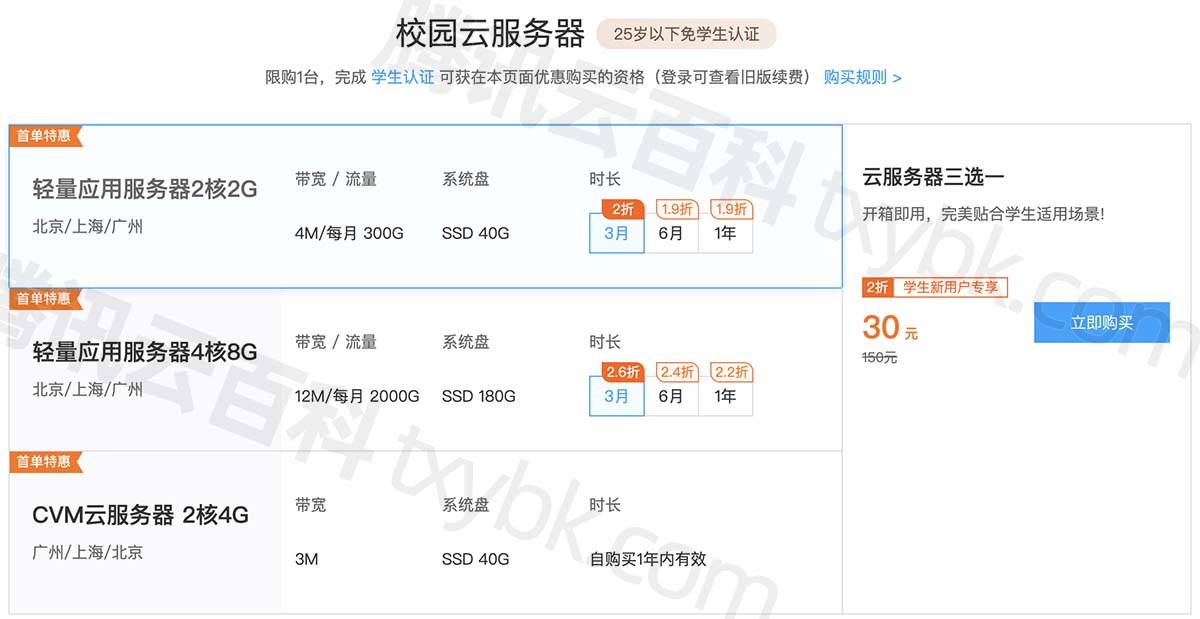The image size is (1200, 619).
Task: Click the 首单特惠 ribbon on 2核2G card
Action: pyautogui.click(x=45, y=135)
